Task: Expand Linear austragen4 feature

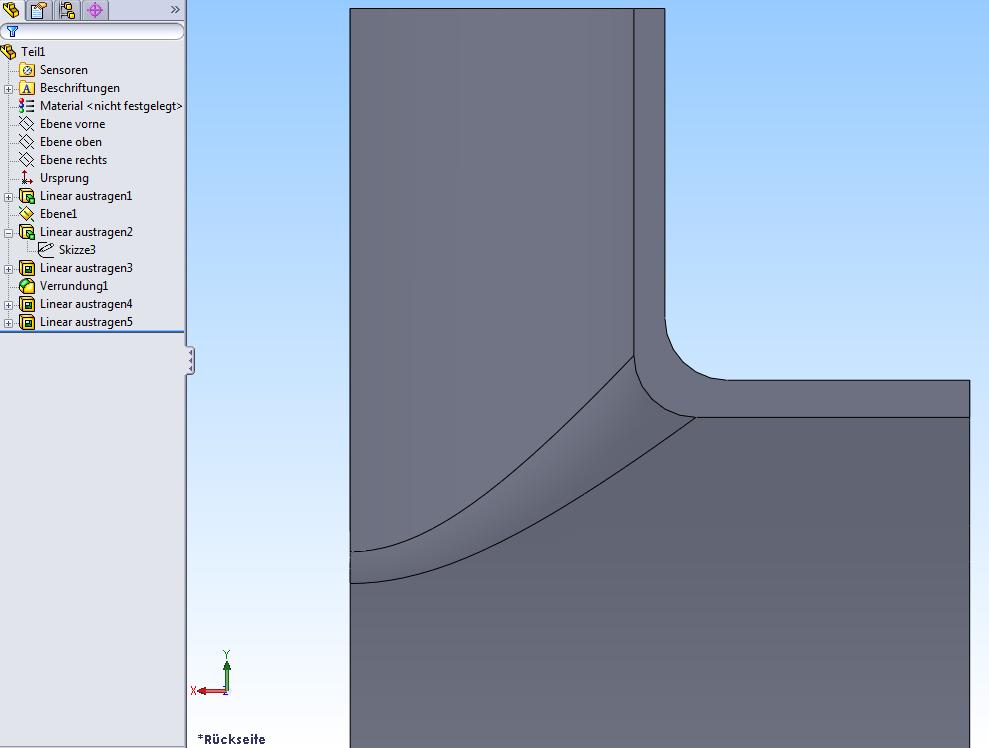Action: point(8,305)
